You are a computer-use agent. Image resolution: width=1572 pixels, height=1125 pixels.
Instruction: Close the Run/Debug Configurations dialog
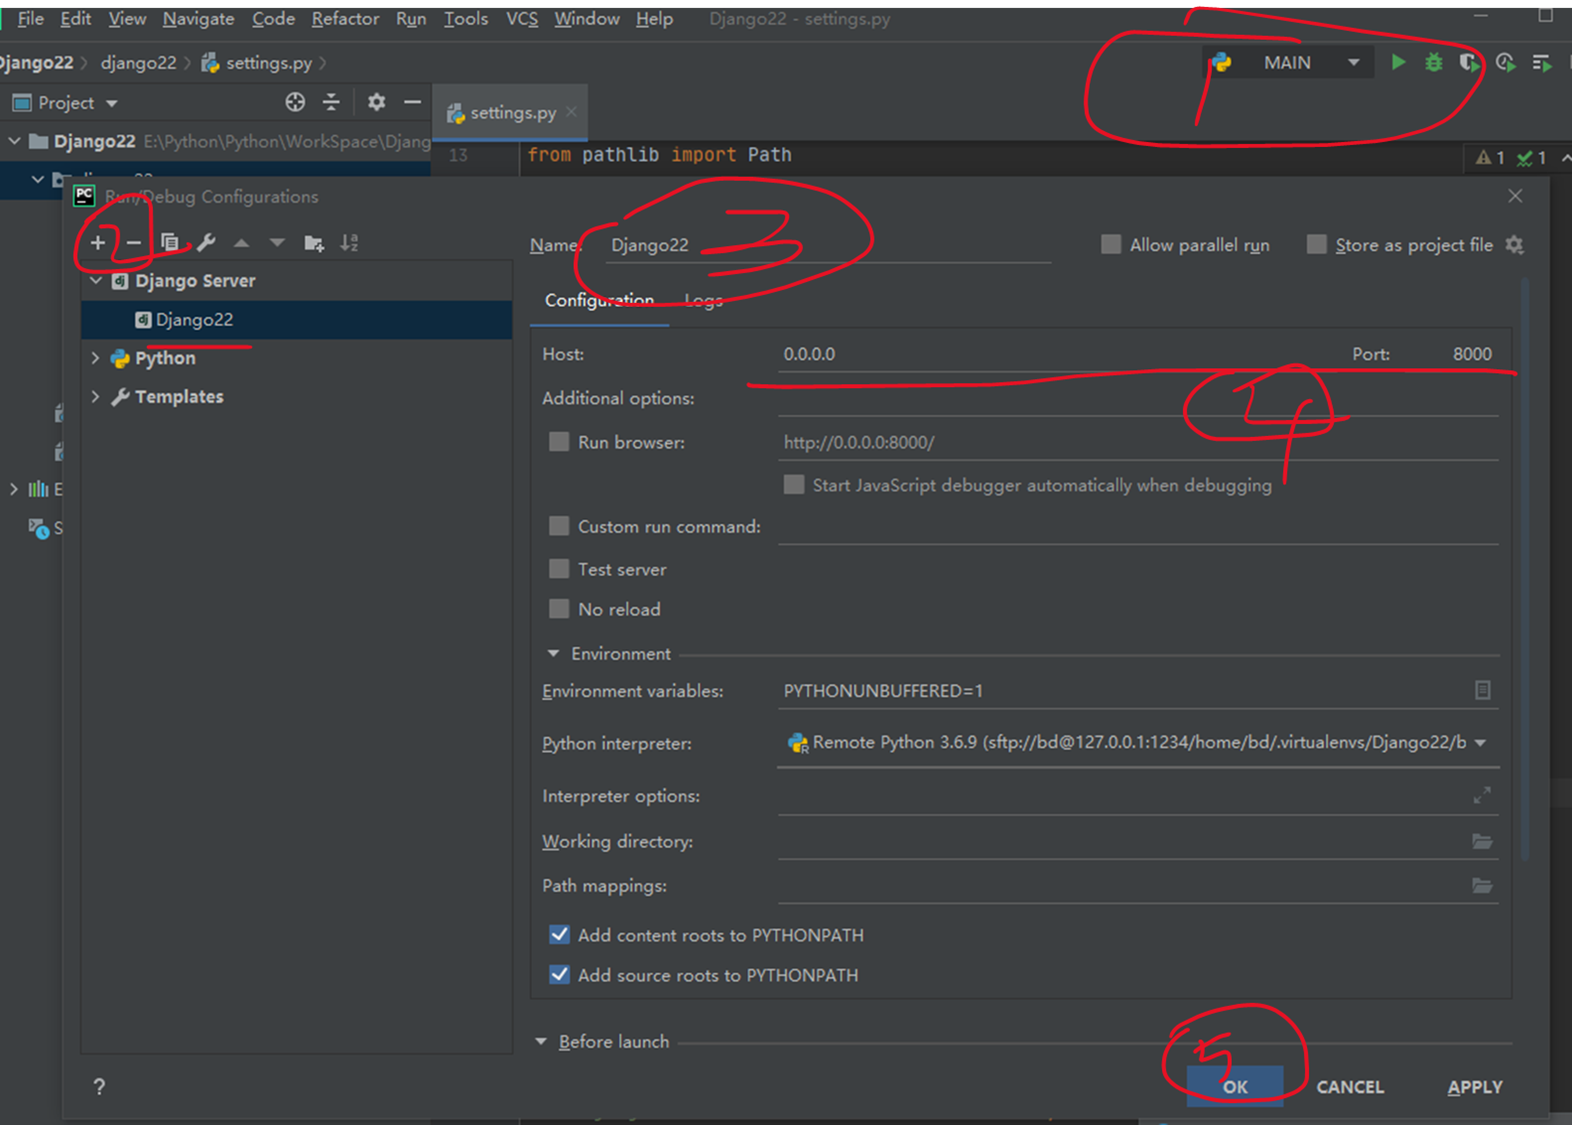tap(1515, 196)
